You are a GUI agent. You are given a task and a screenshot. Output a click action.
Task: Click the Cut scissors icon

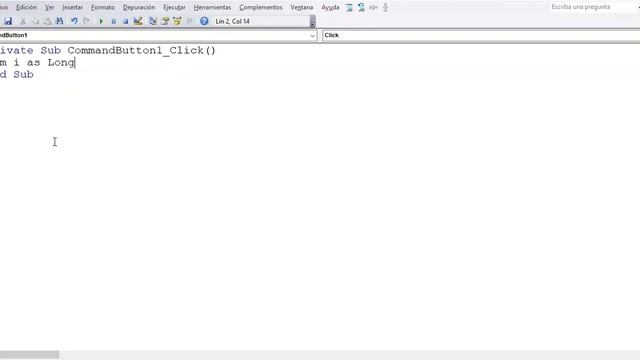23,21
